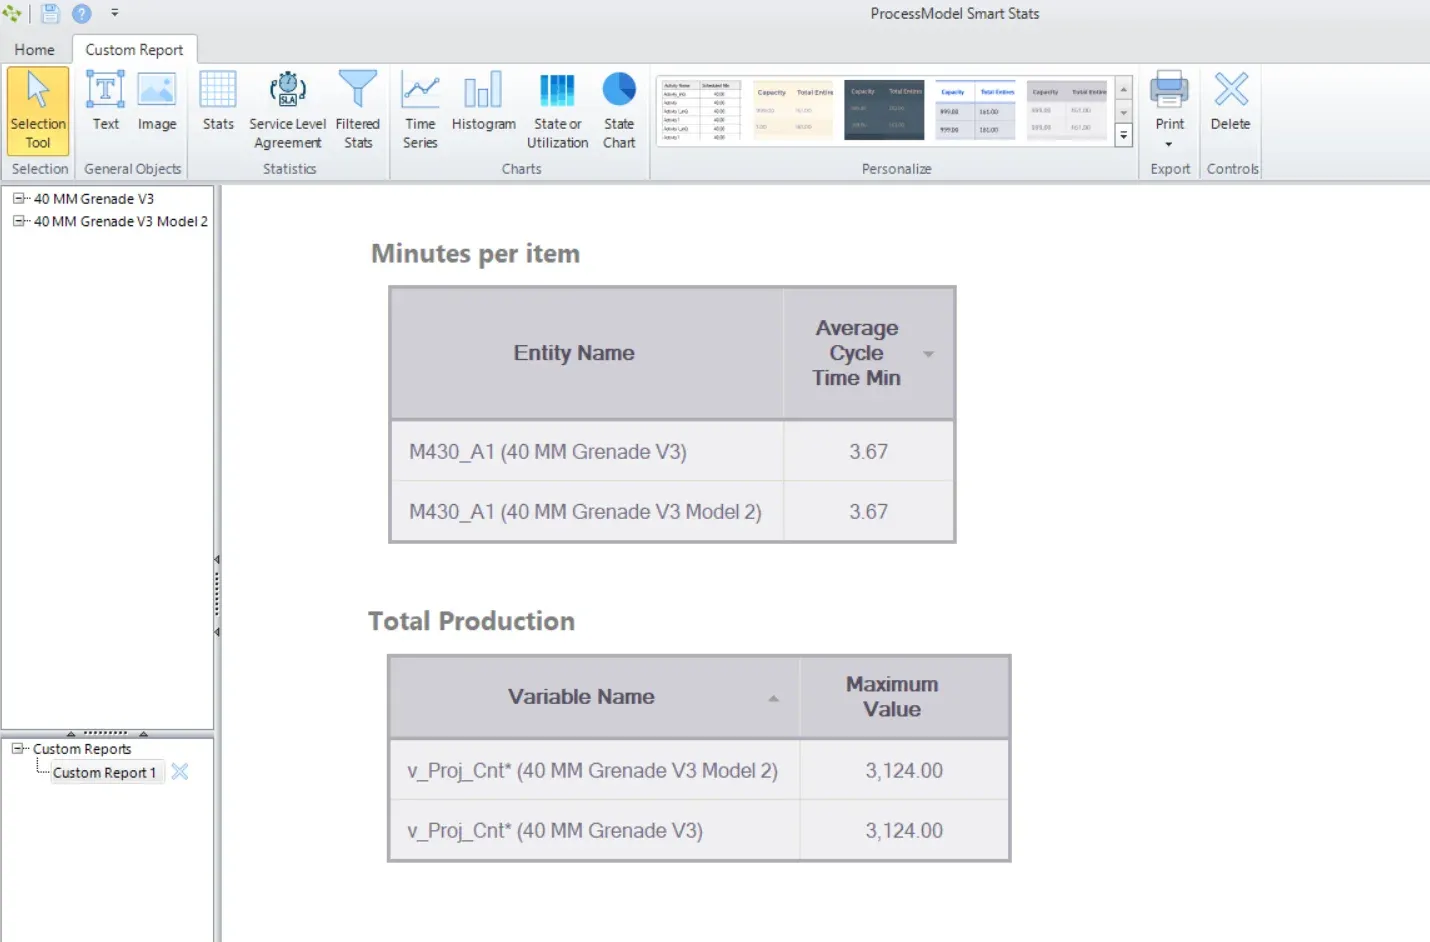The image size is (1430, 942).
Task: Choose the gray table style thumbnail
Action: 1067,110
